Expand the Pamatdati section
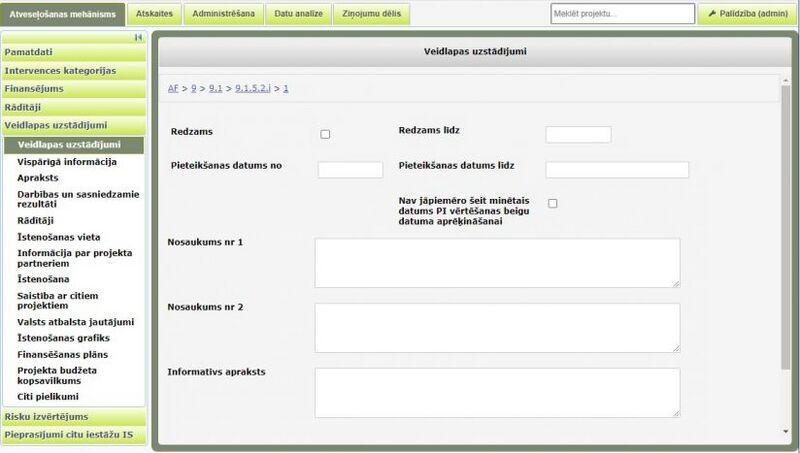 tap(74, 52)
